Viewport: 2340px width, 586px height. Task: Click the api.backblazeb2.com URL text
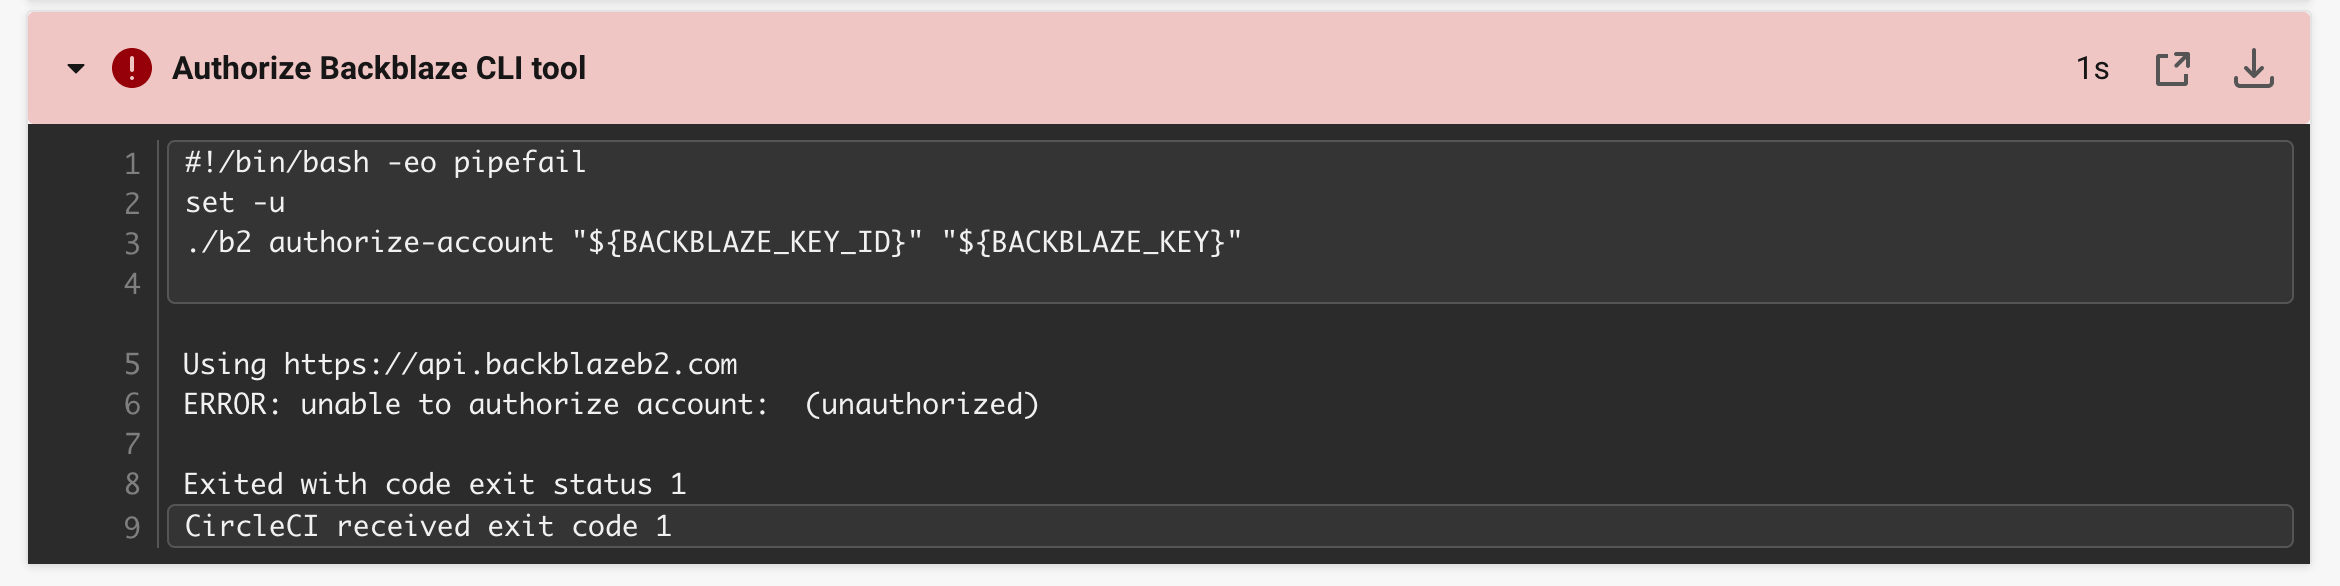click(510, 364)
